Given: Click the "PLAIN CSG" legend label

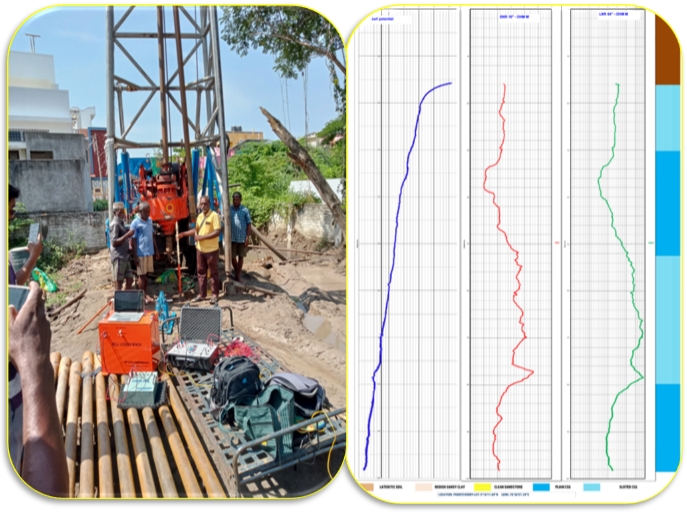Looking at the screenshot, I should pos(563,487).
